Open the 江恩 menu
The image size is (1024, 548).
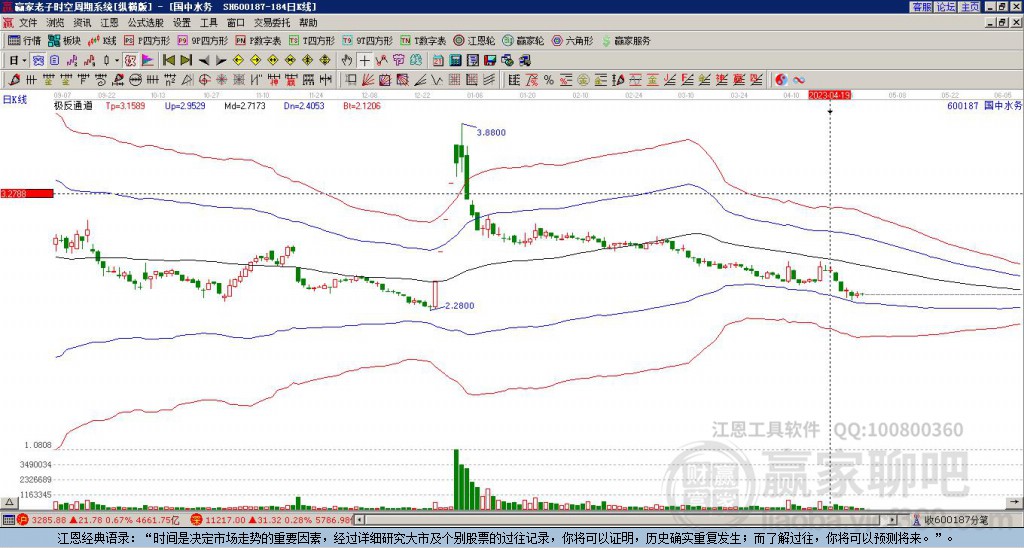pos(109,23)
